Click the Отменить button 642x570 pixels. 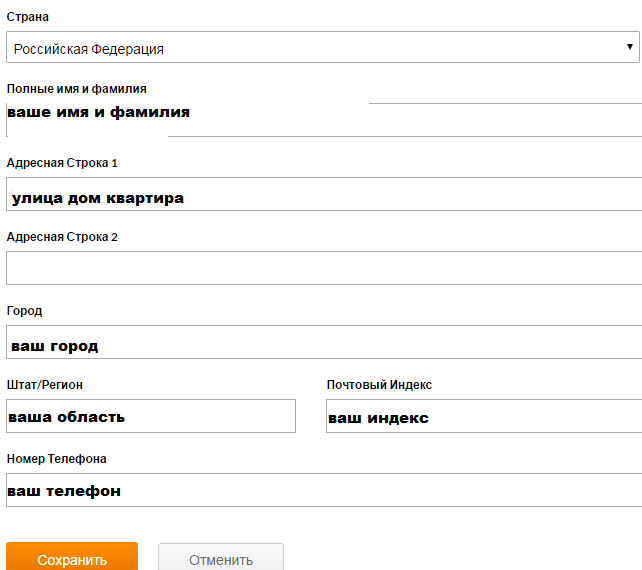click(220, 559)
